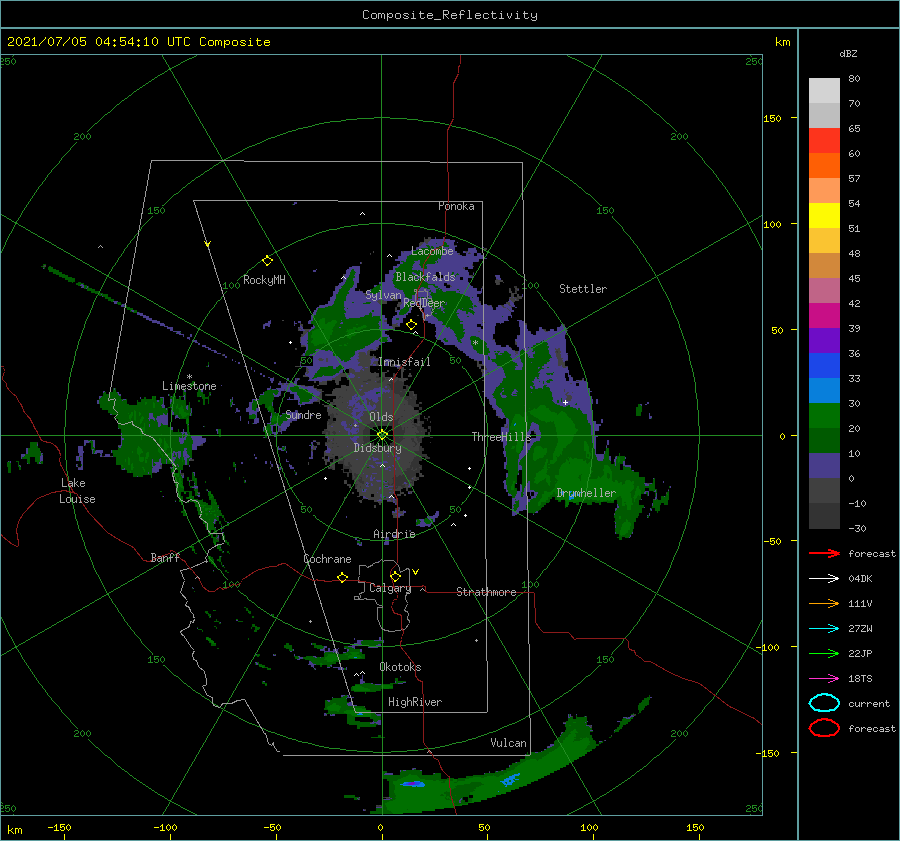This screenshot has height=841, width=900.
Task: Click the yellow diamond marker inside Calgary
Action: click(395, 576)
